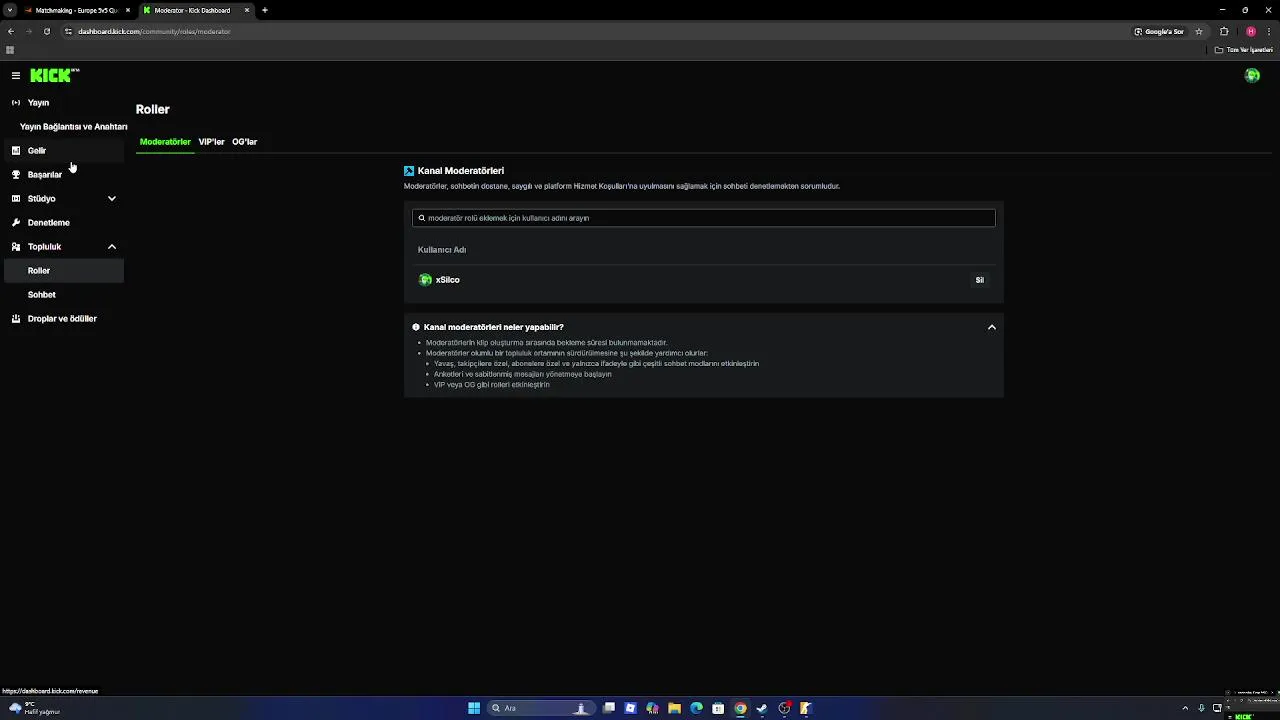Open the Chrome extensions puzzle icon
Image resolution: width=1280 pixels, height=720 pixels.
(x=1224, y=31)
